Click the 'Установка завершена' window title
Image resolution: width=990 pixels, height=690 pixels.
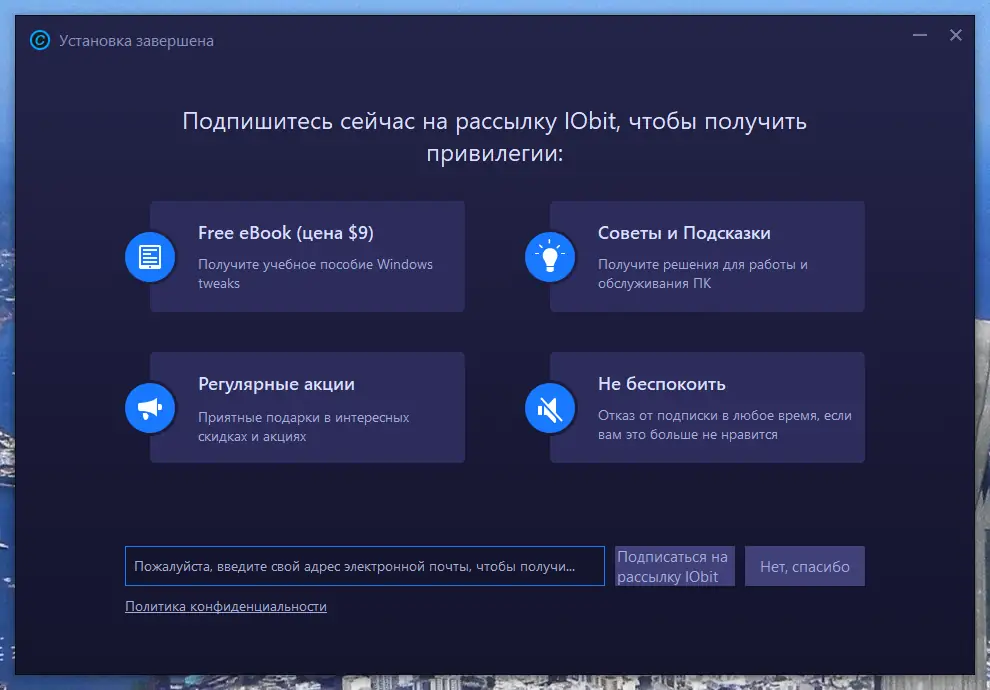(x=136, y=41)
